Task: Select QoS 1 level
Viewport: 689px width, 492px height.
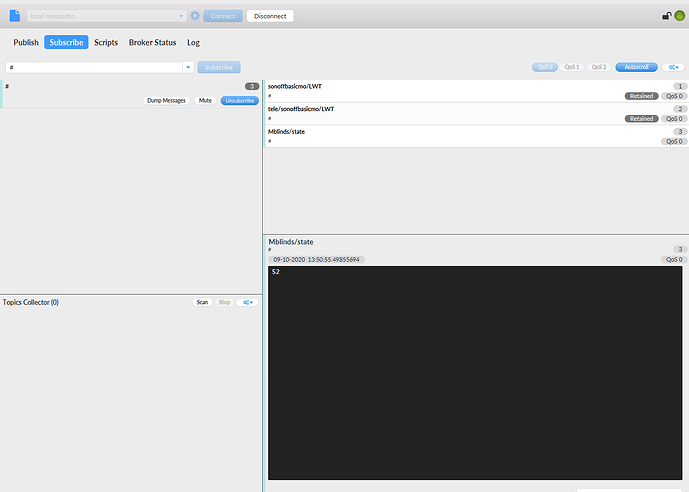Action: (x=572, y=67)
